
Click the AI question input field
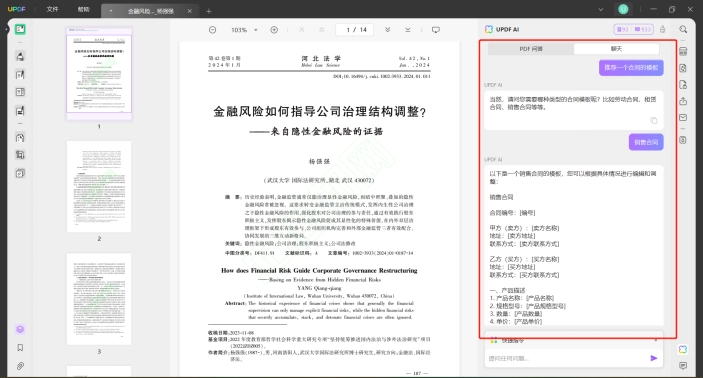coord(567,358)
